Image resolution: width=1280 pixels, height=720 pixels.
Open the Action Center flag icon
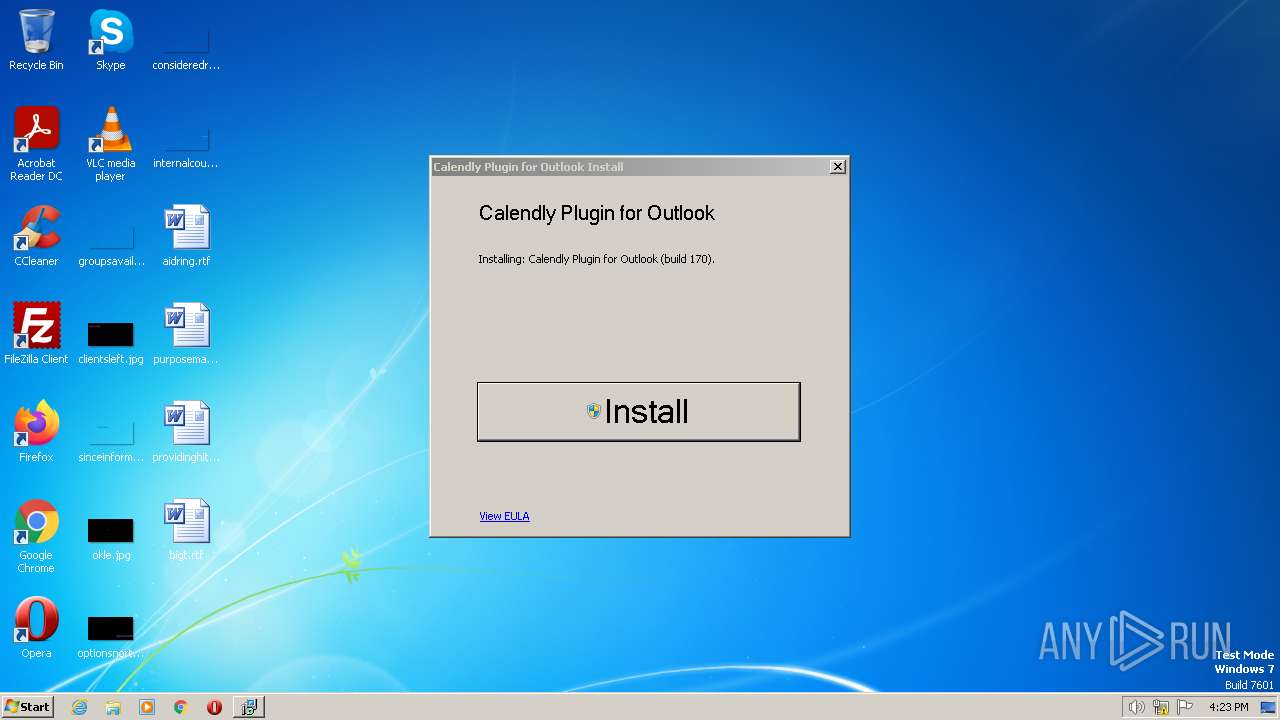pos(1185,707)
